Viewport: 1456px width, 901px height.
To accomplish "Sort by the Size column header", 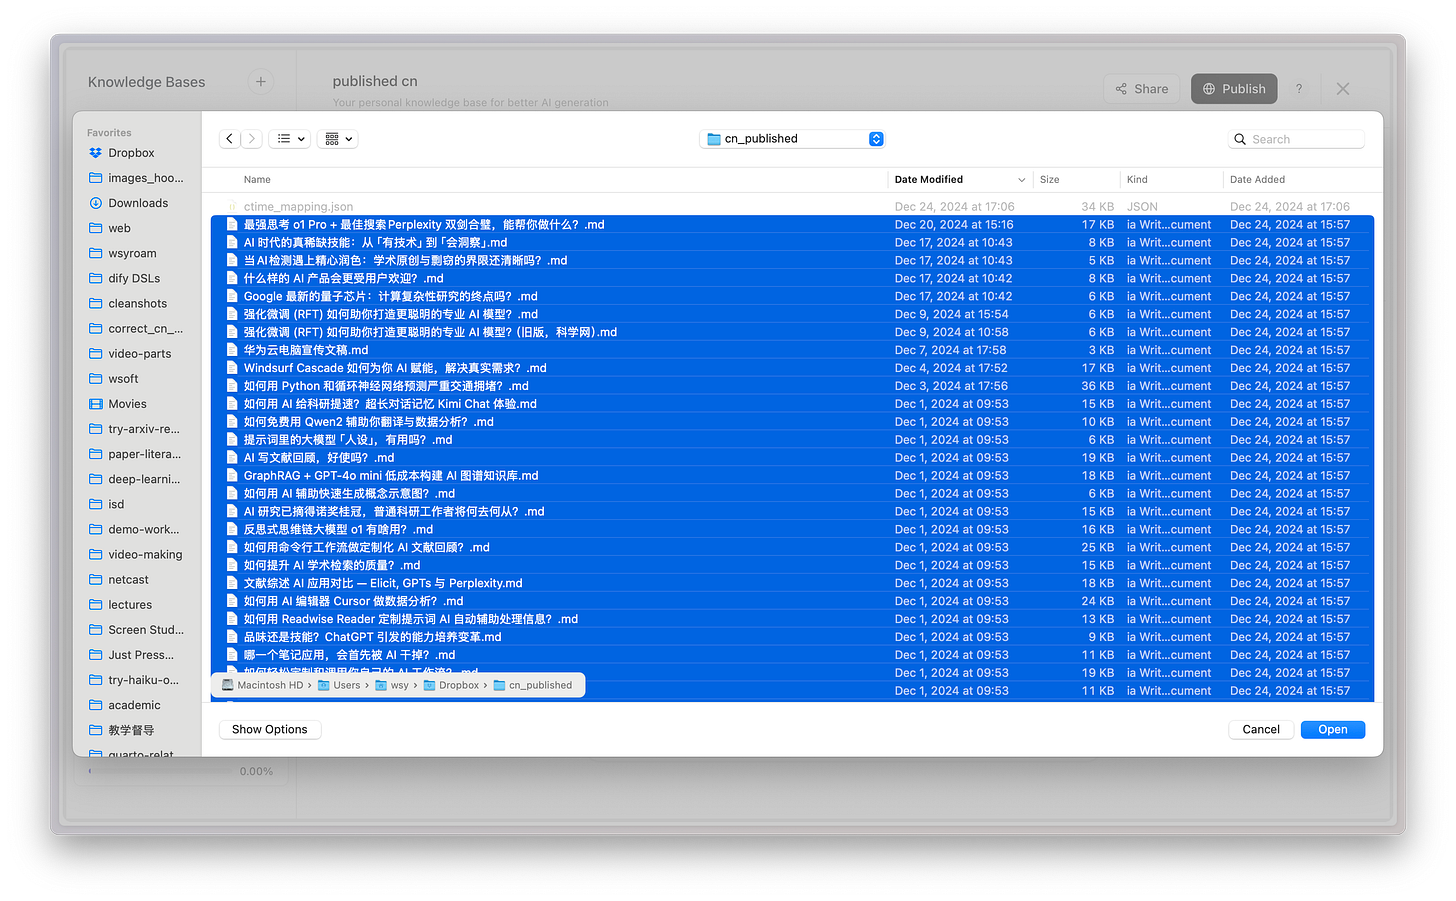I will click(1049, 180).
